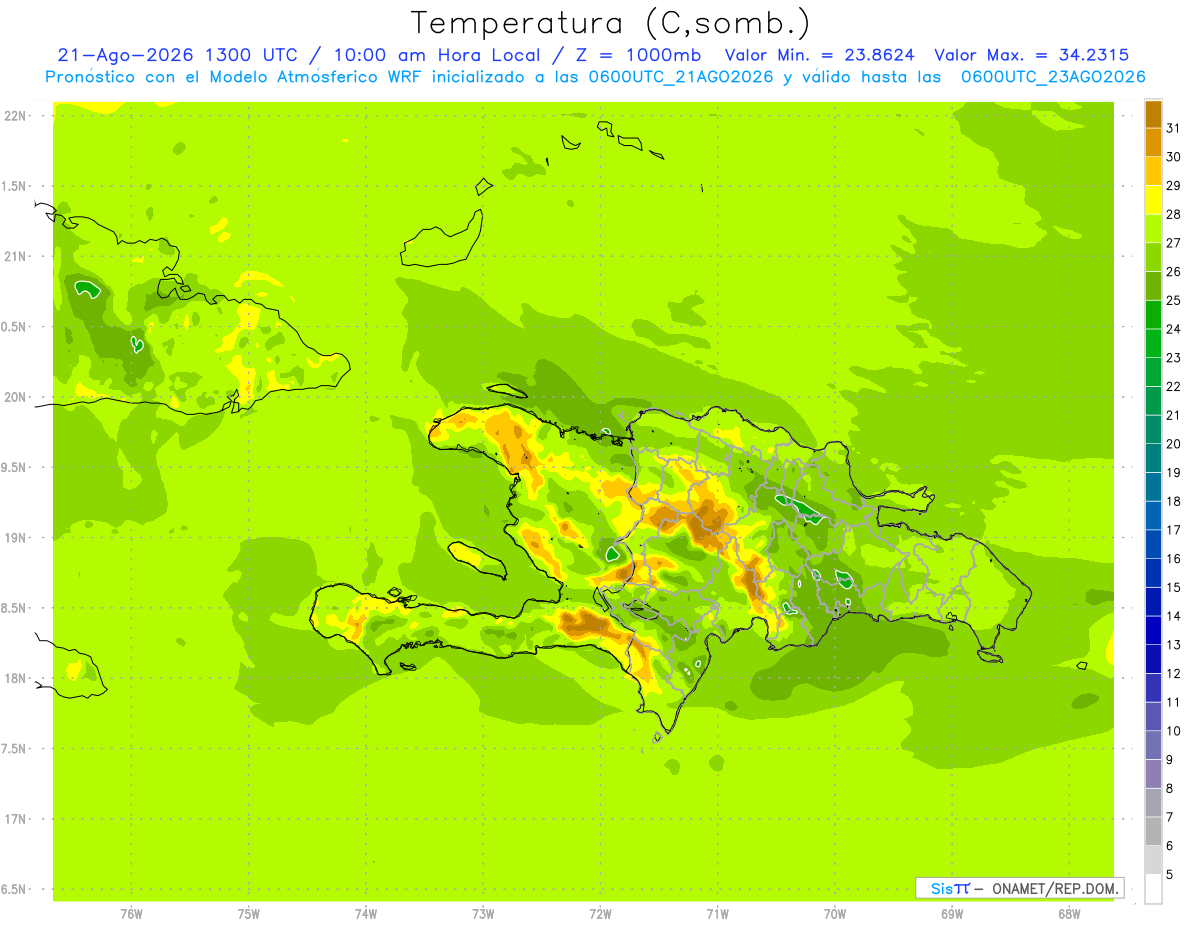This screenshot has height=927, width=1200.
Task: Click the "70W" longitude axis label
Action: pos(835,913)
